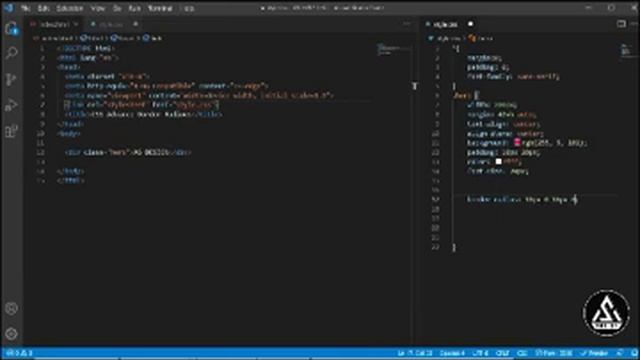Click the line and column indicator in the status bar
Image resolution: width=640 pixels, height=360 pixels.
pos(415,353)
